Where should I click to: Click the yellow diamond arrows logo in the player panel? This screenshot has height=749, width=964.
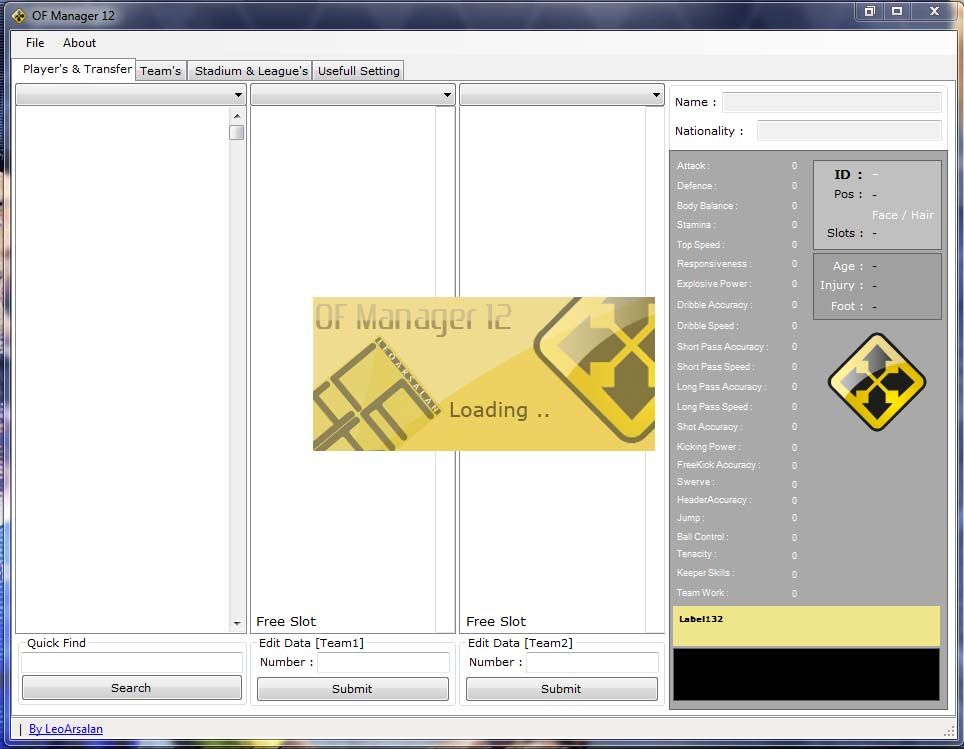click(x=876, y=382)
